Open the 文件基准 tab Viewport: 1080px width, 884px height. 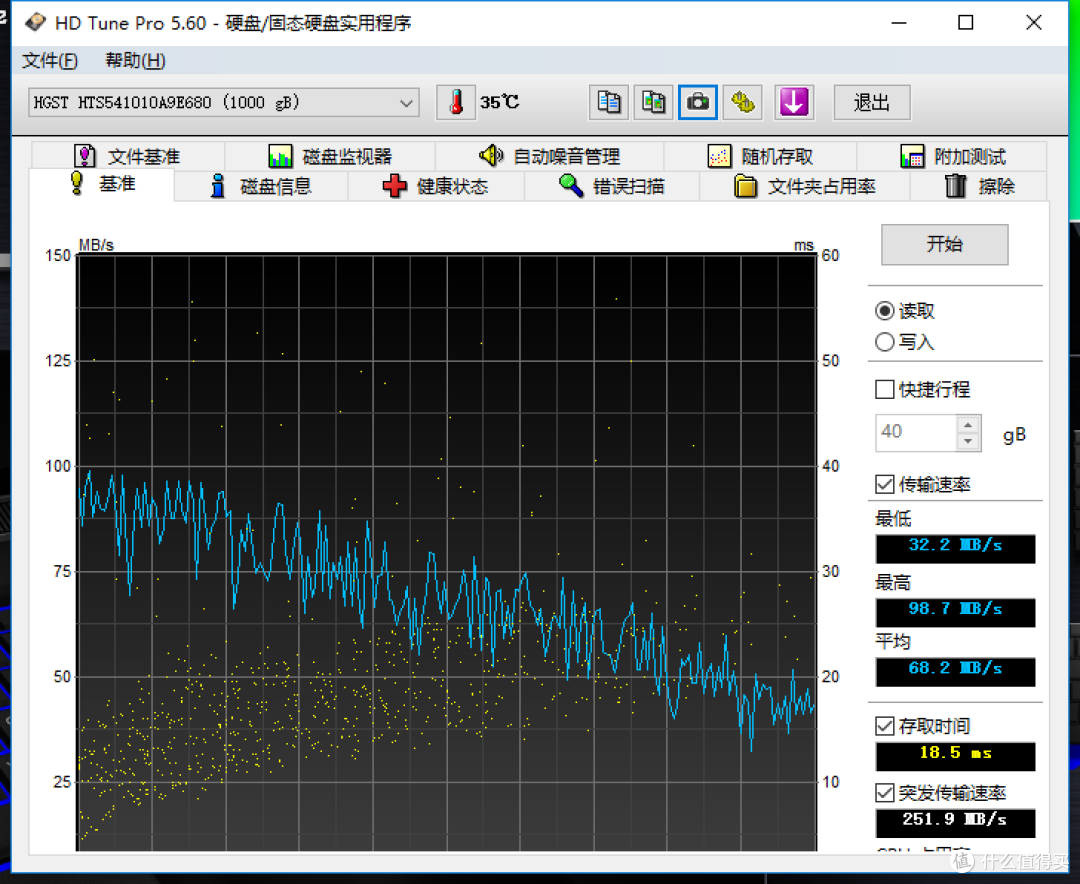point(127,156)
